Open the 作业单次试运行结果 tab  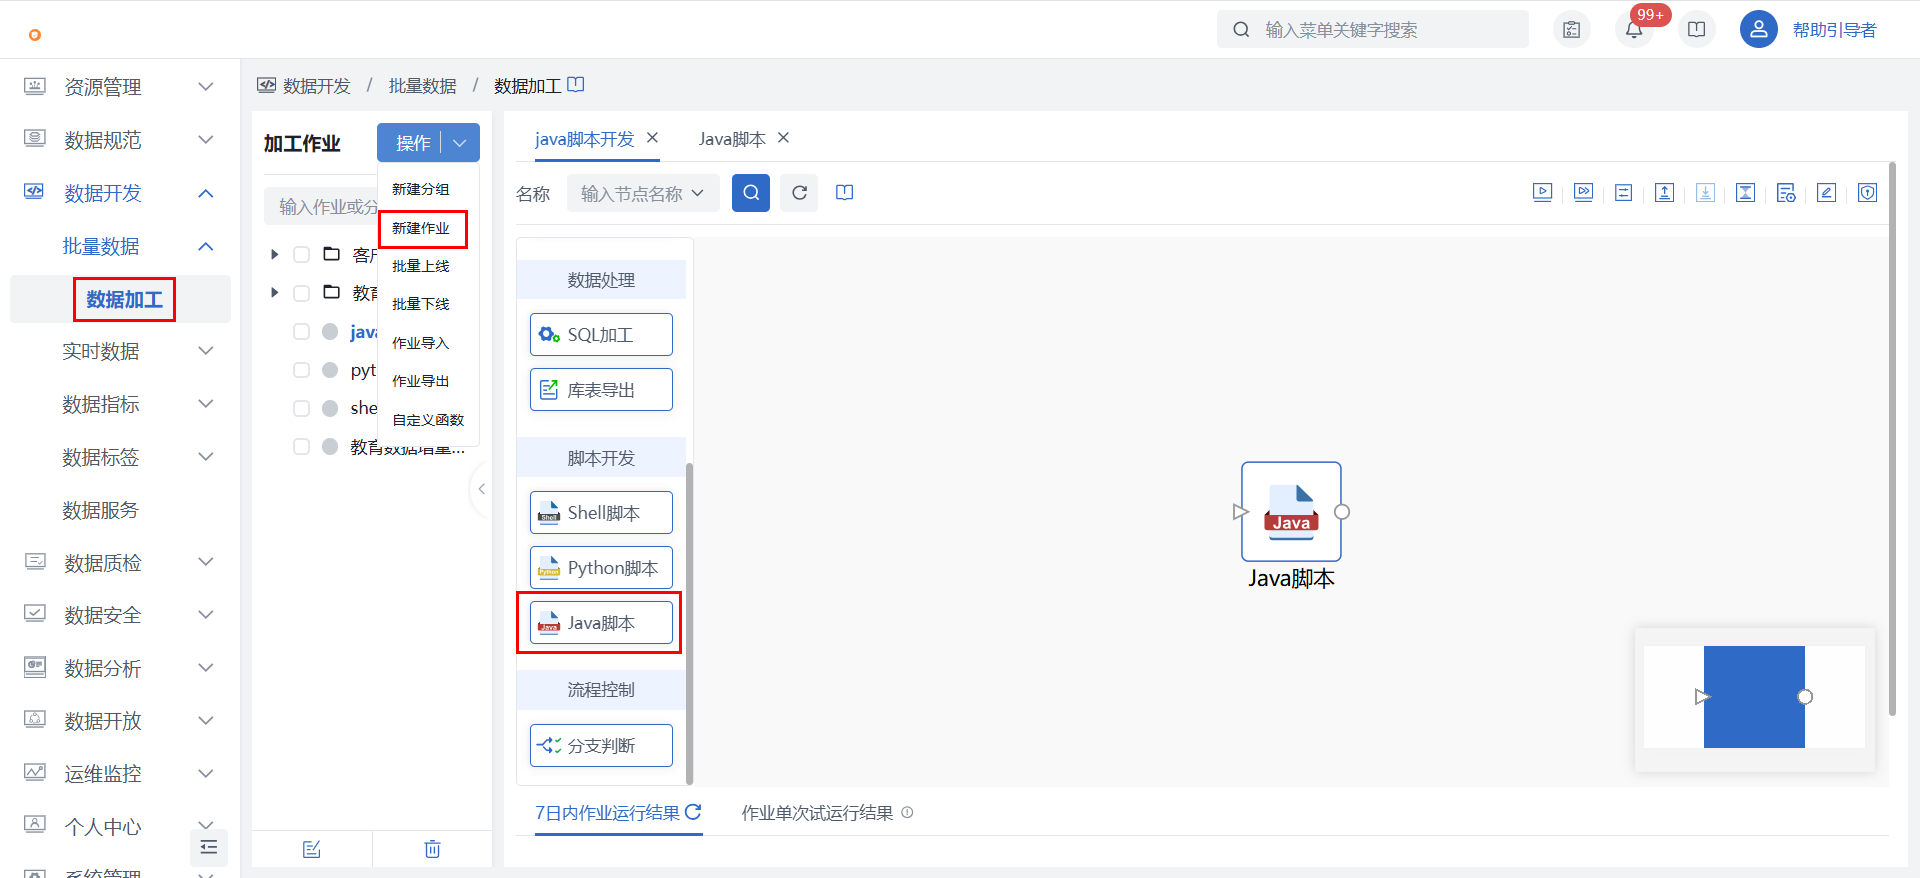coord(817,813)
